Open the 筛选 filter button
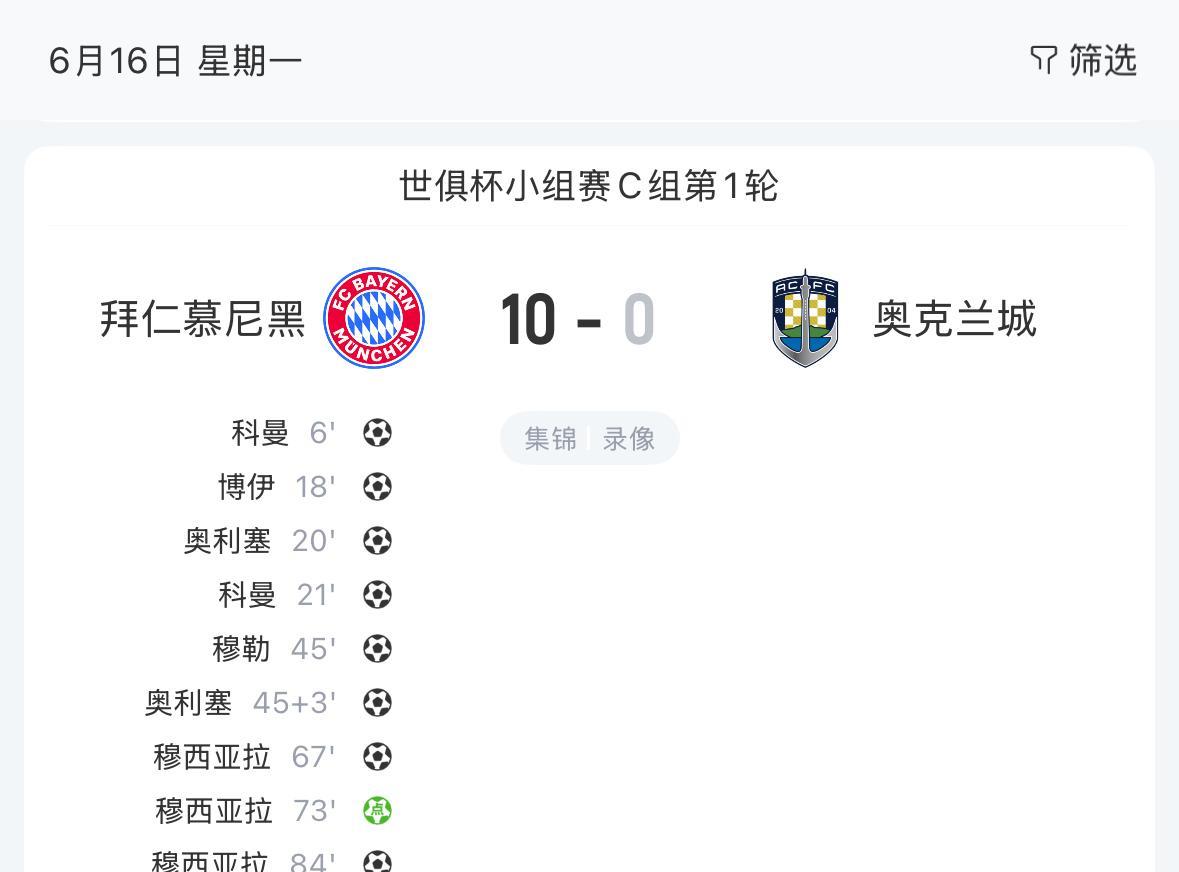1179x872 pixels. click(1083, 60)
